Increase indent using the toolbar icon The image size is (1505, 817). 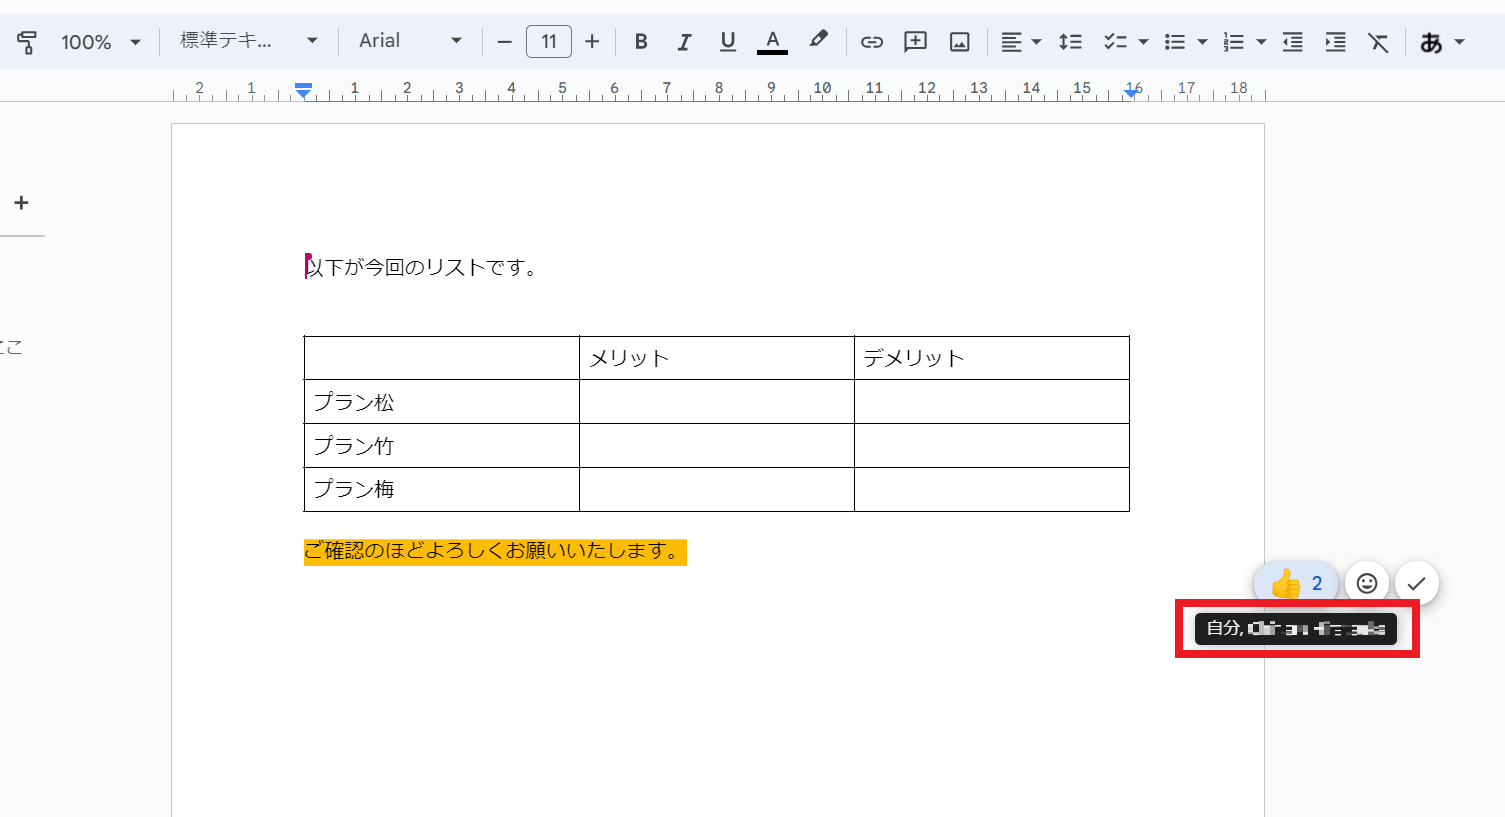(x=1335, y=42)
